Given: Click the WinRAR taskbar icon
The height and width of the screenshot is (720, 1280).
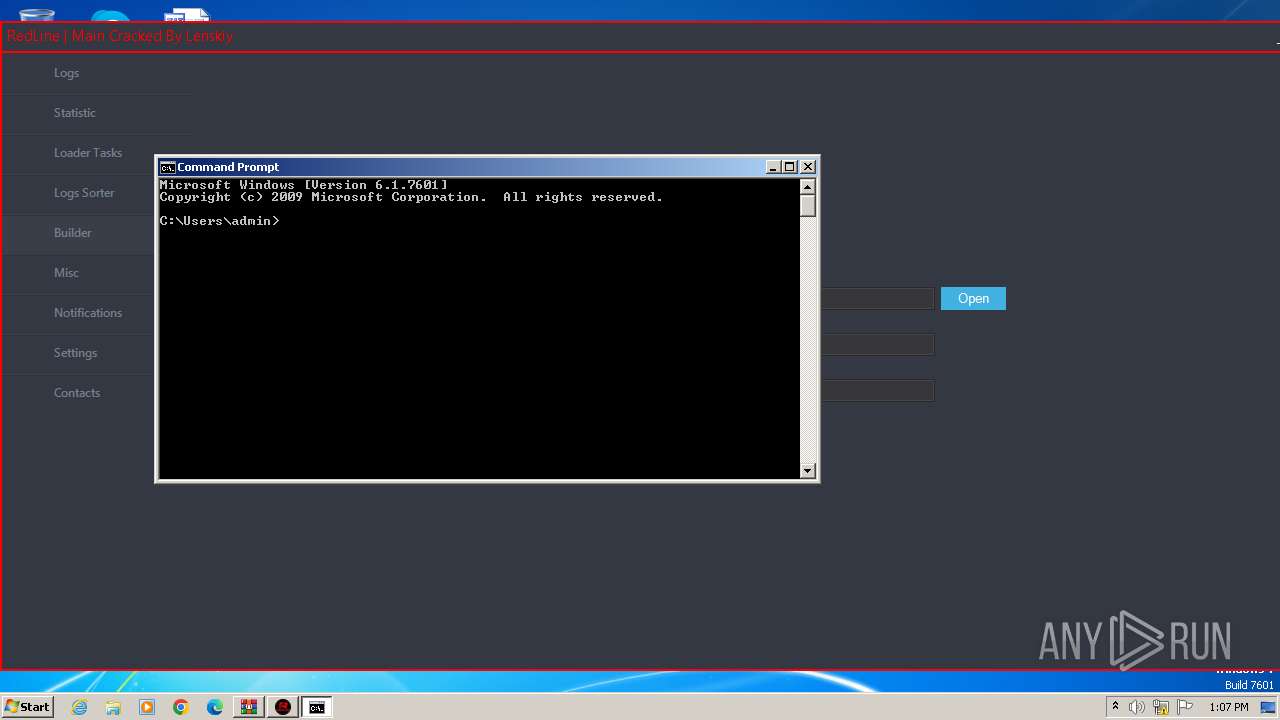Looking at the screenshot, I should [x=249, y=707].
